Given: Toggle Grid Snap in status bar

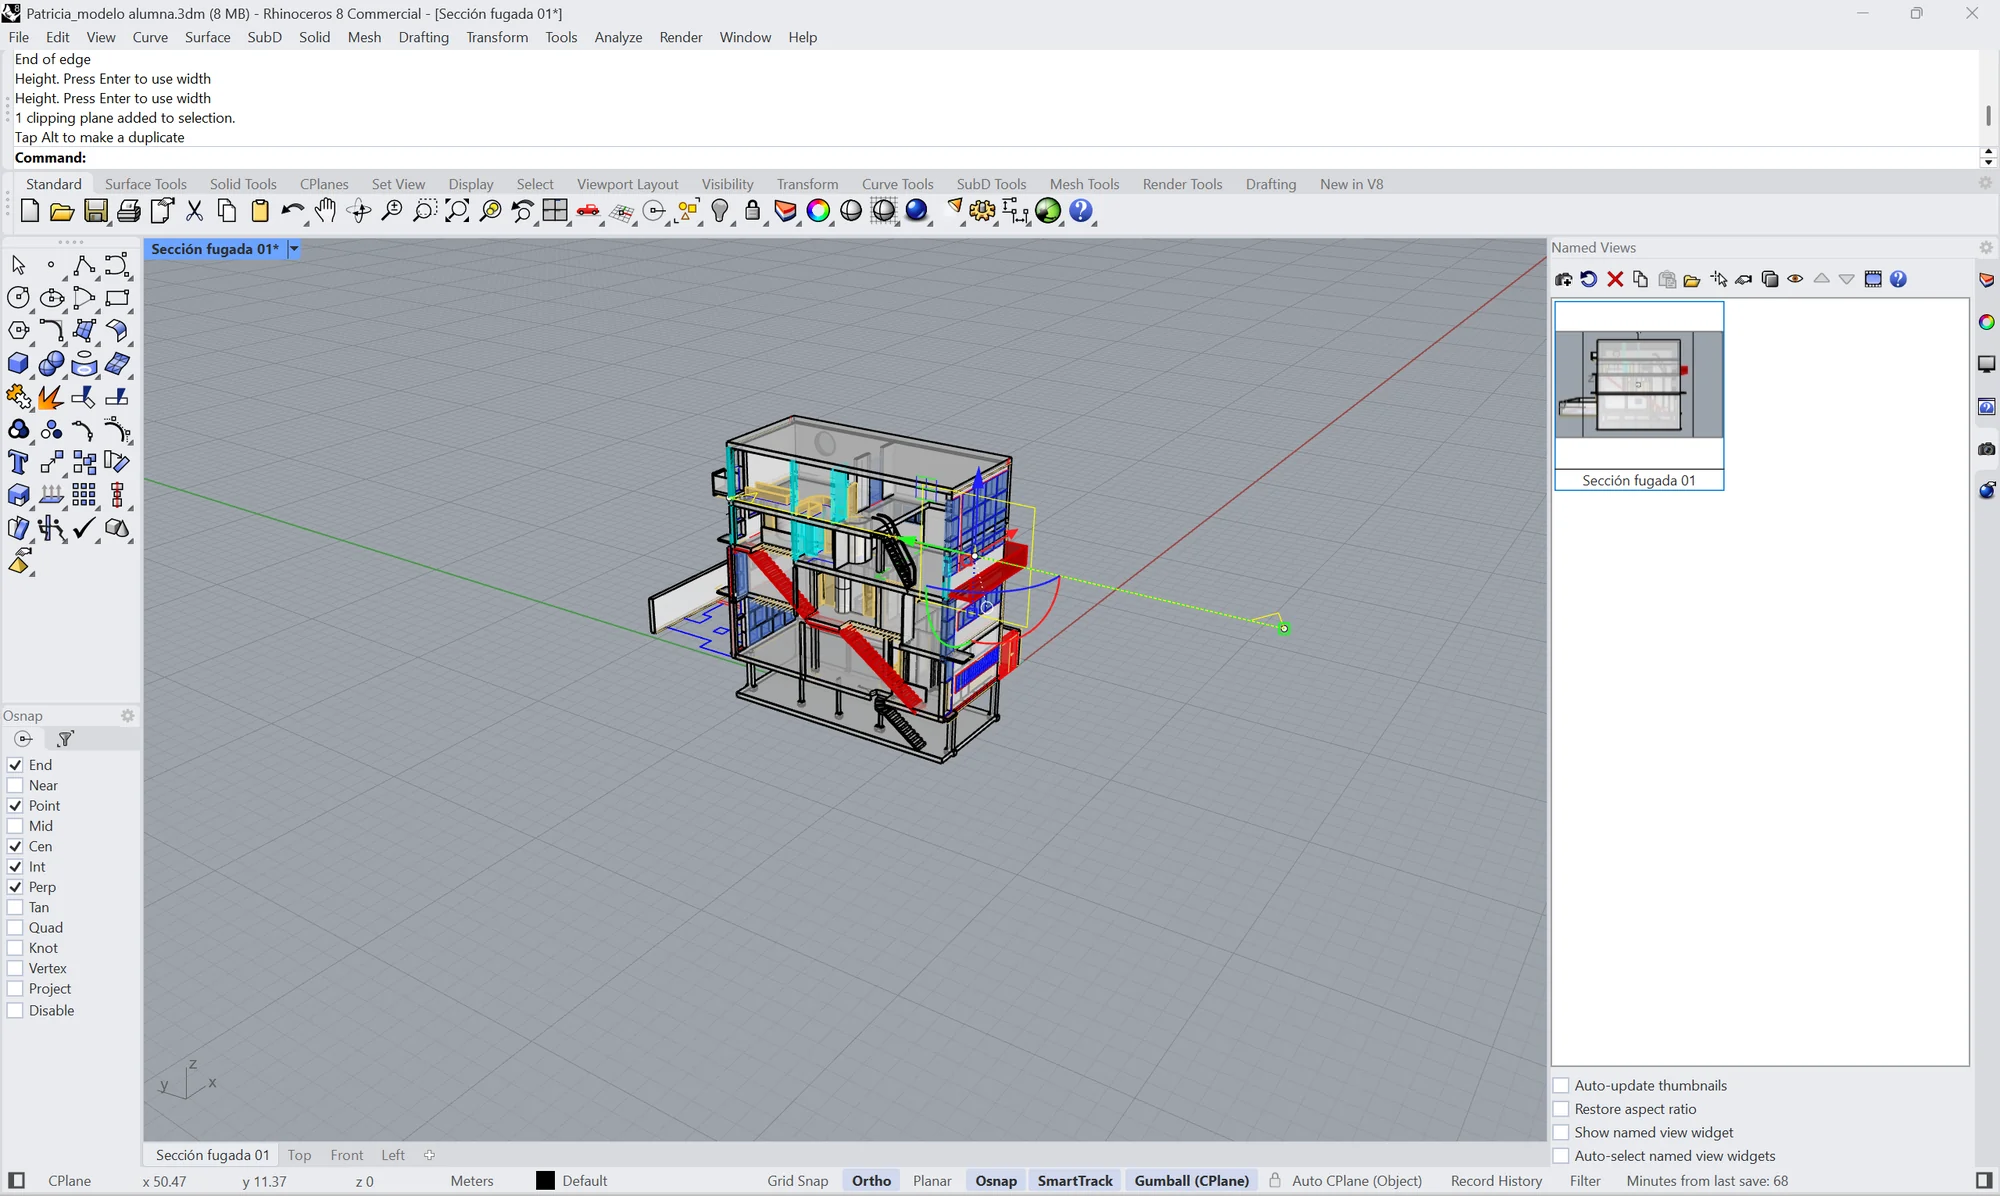Looking at the screenshot, I should [798, 1181].
